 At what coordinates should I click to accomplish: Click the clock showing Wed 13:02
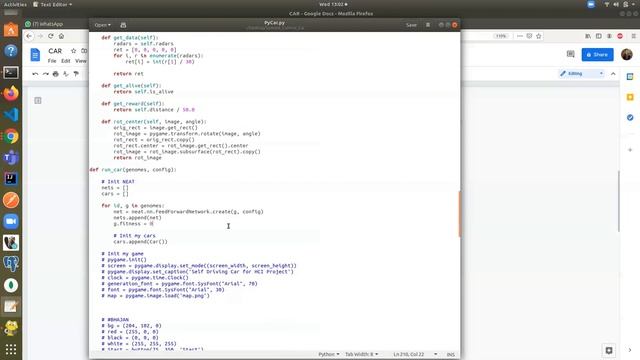(x=333, y=4)
